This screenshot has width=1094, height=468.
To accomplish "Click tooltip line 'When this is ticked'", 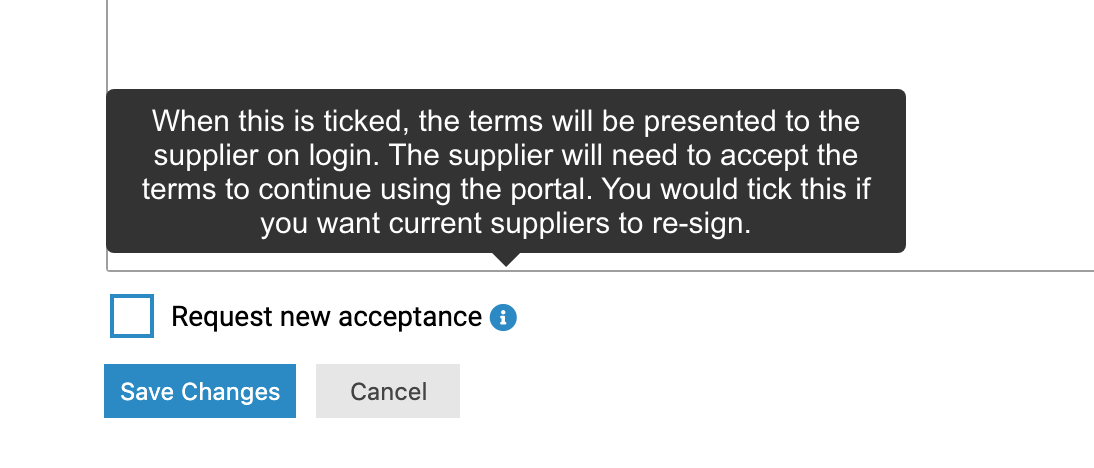I will pyautogui.click(x=506, y=121).
